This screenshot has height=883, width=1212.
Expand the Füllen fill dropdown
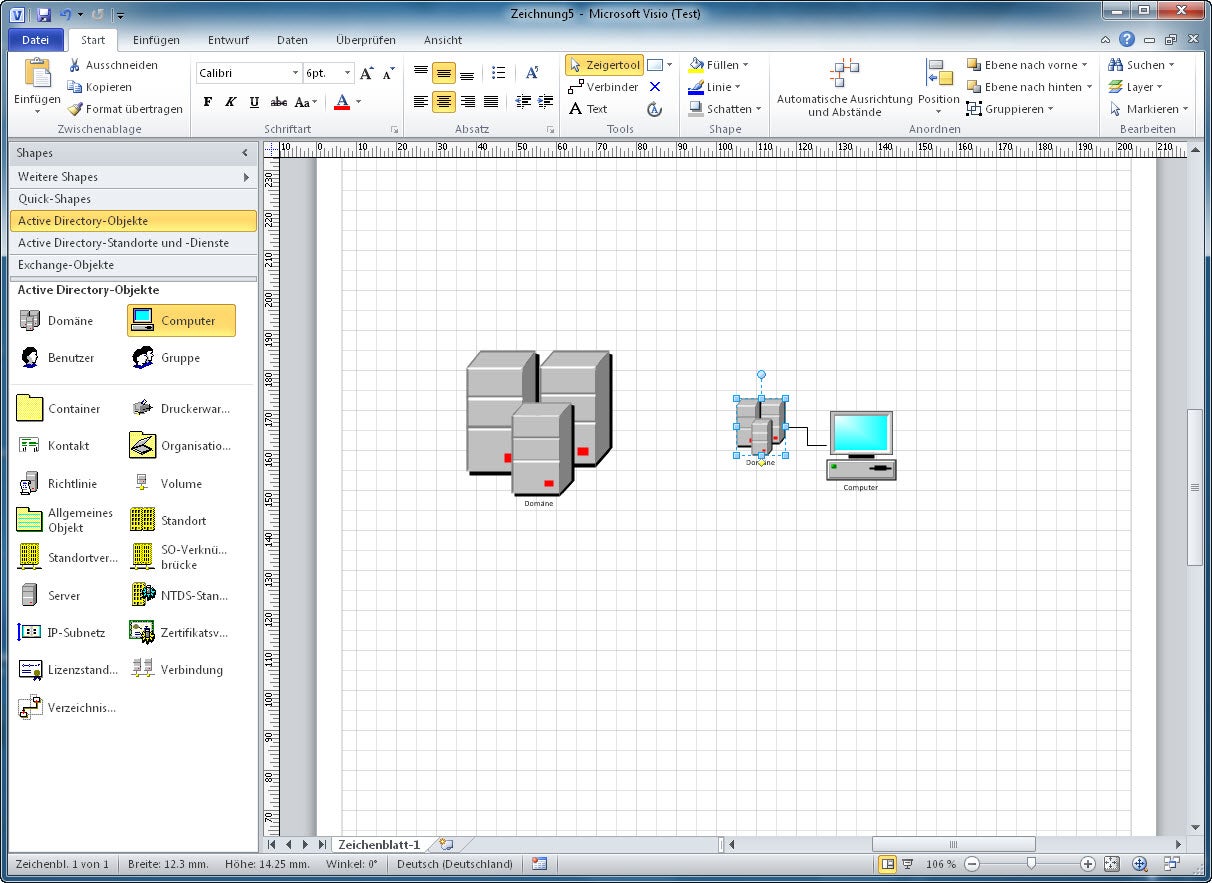[746, 65]
